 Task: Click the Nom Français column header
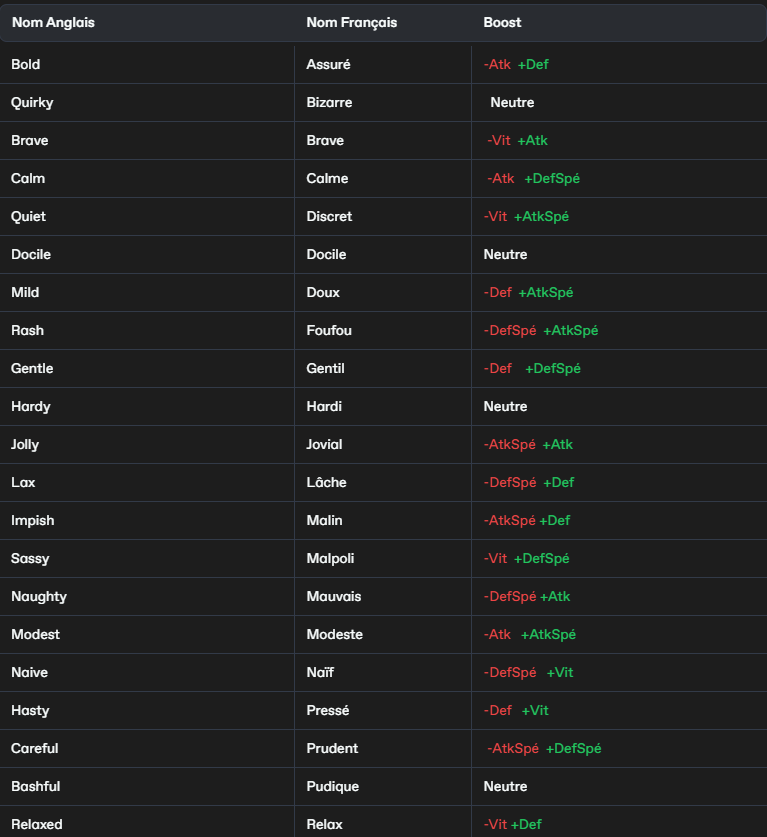pos(352,22)
